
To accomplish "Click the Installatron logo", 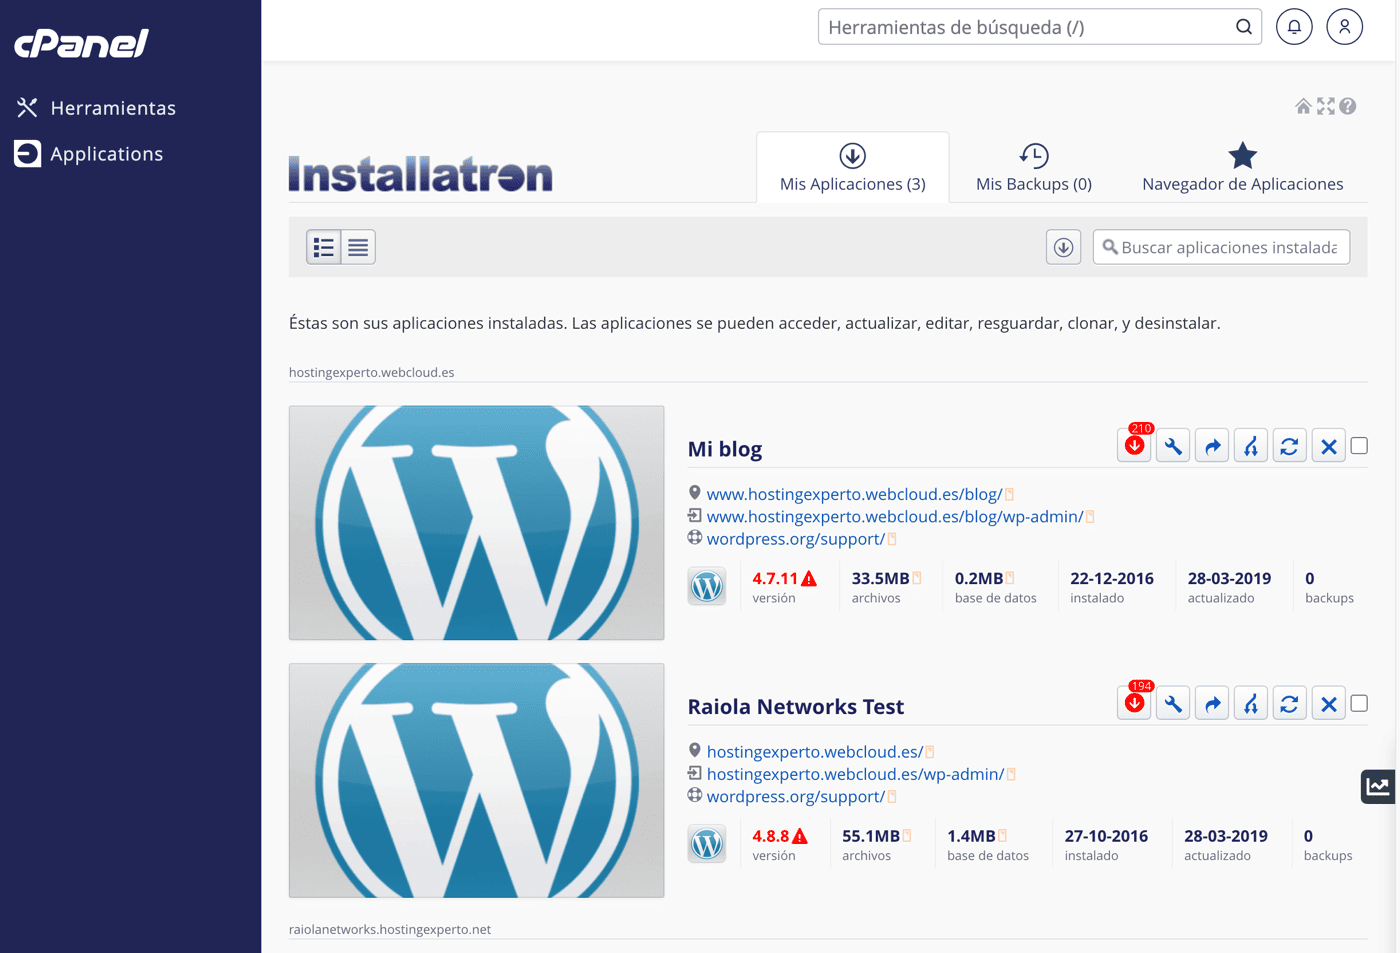I will tap(420, 174).
